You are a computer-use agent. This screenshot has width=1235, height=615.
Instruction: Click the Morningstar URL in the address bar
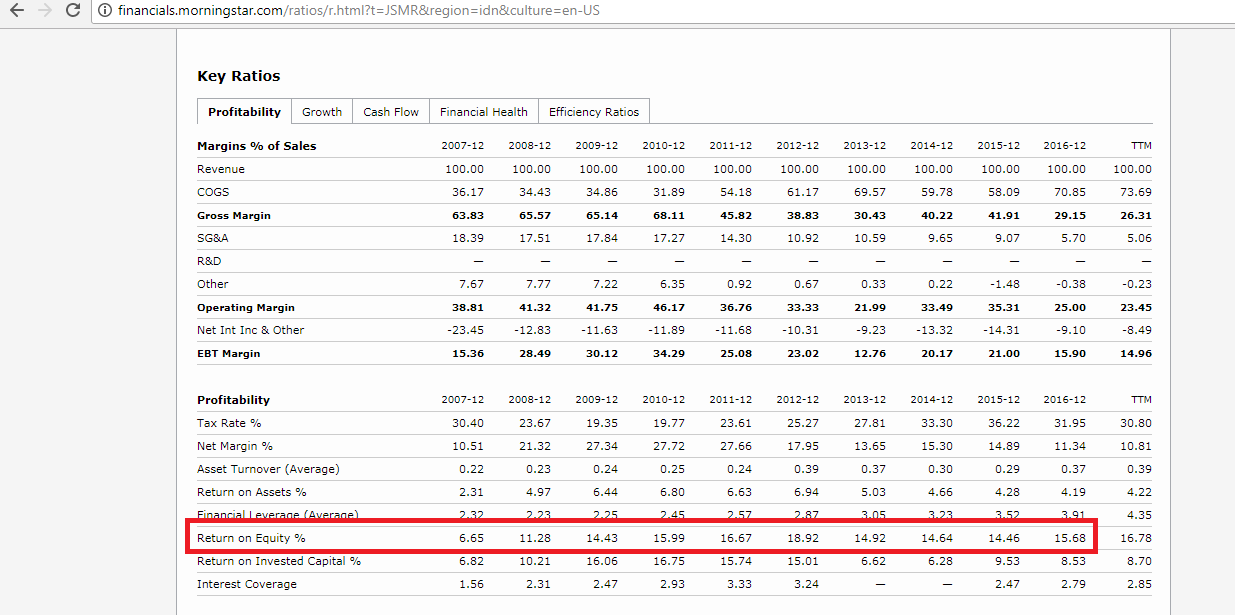click(359, 11)
